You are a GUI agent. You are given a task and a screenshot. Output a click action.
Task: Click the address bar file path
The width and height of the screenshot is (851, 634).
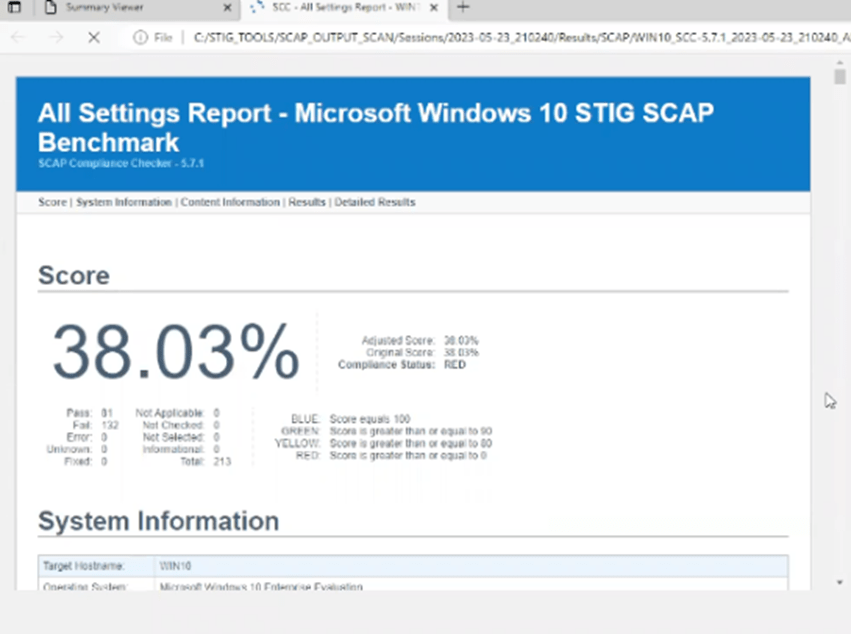[500, 37]
